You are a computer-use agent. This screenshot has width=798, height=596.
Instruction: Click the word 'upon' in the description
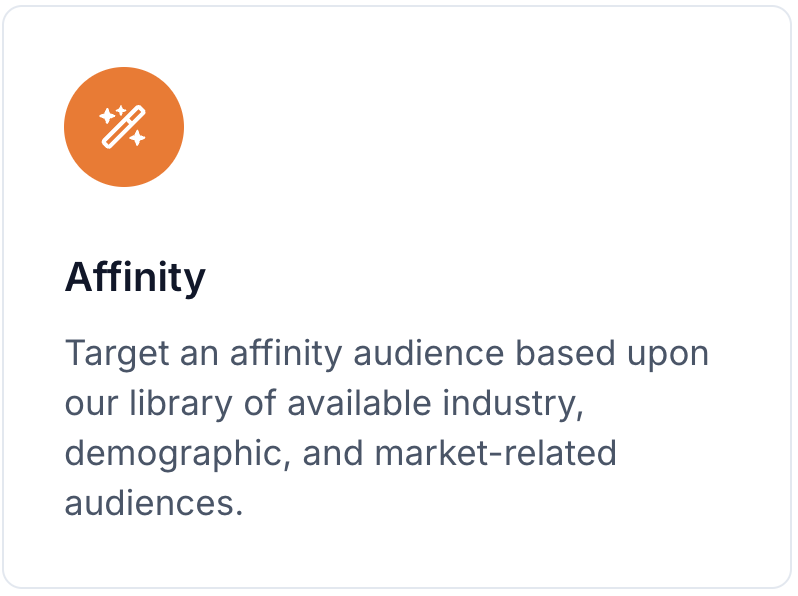[x=668, y=355]
